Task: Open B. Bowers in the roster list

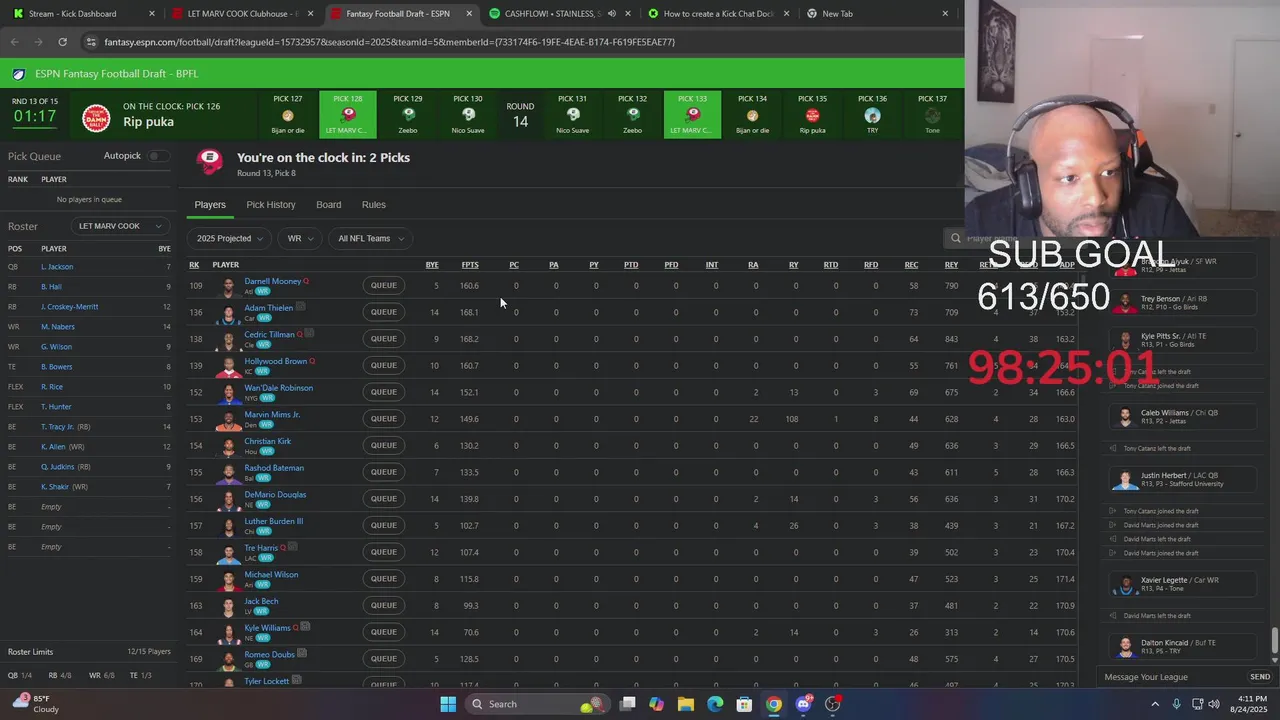Action: pos(57,367)
